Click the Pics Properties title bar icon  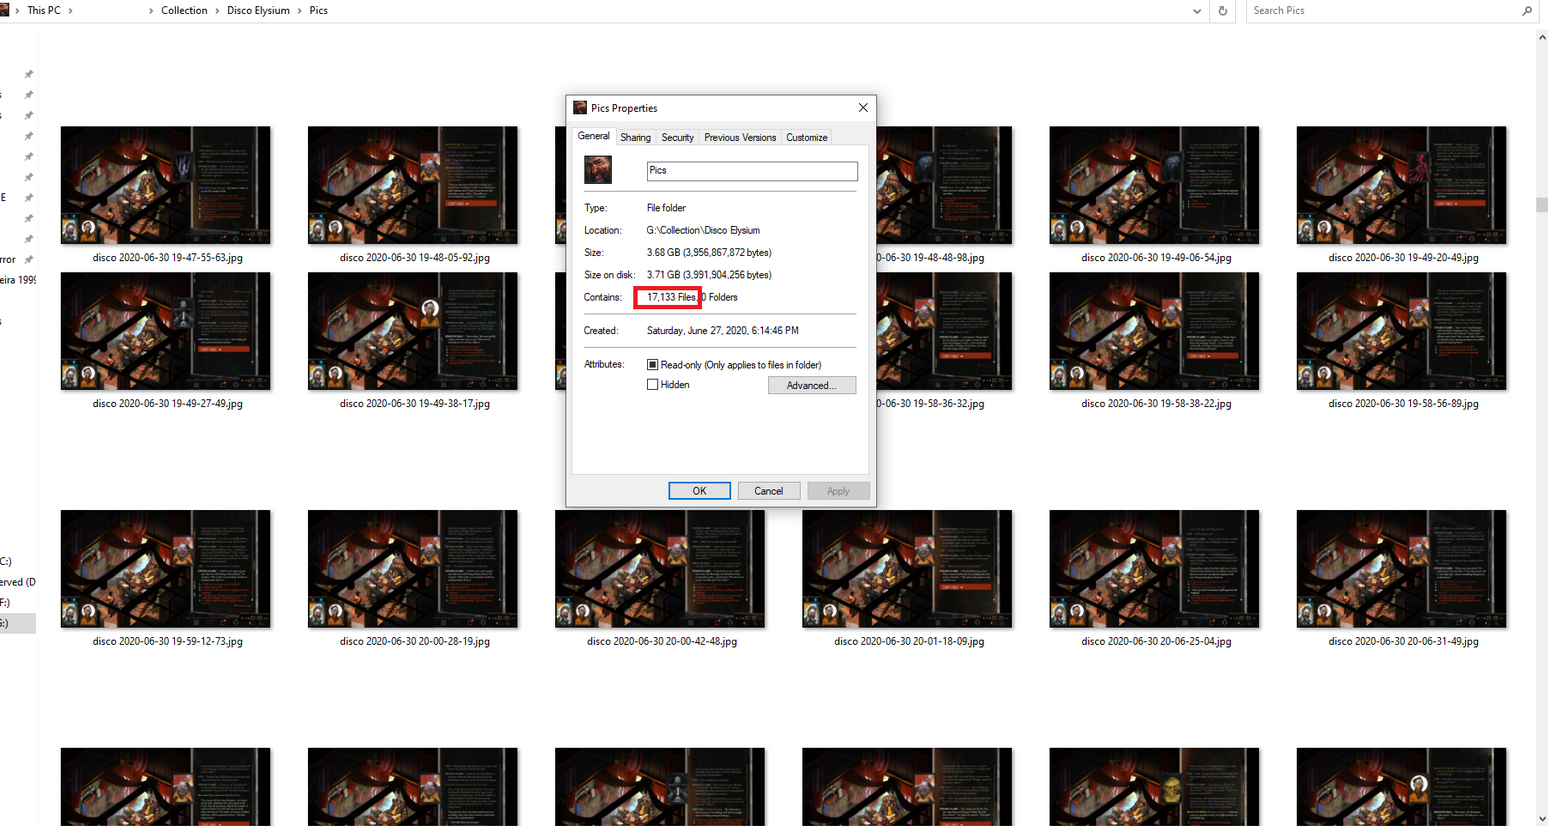pyautogui.click(x=580, y=108)
